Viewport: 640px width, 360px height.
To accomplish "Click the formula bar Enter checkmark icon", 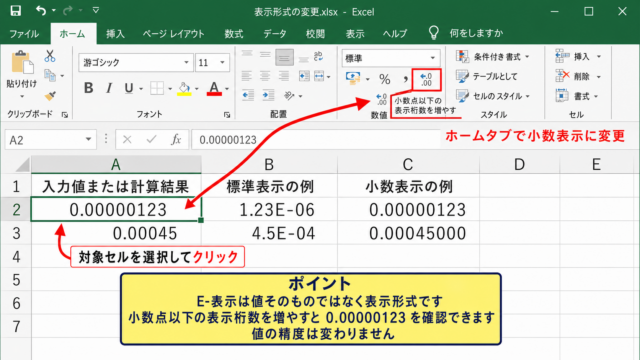I will pyautogui.click(x=151, y=140).
